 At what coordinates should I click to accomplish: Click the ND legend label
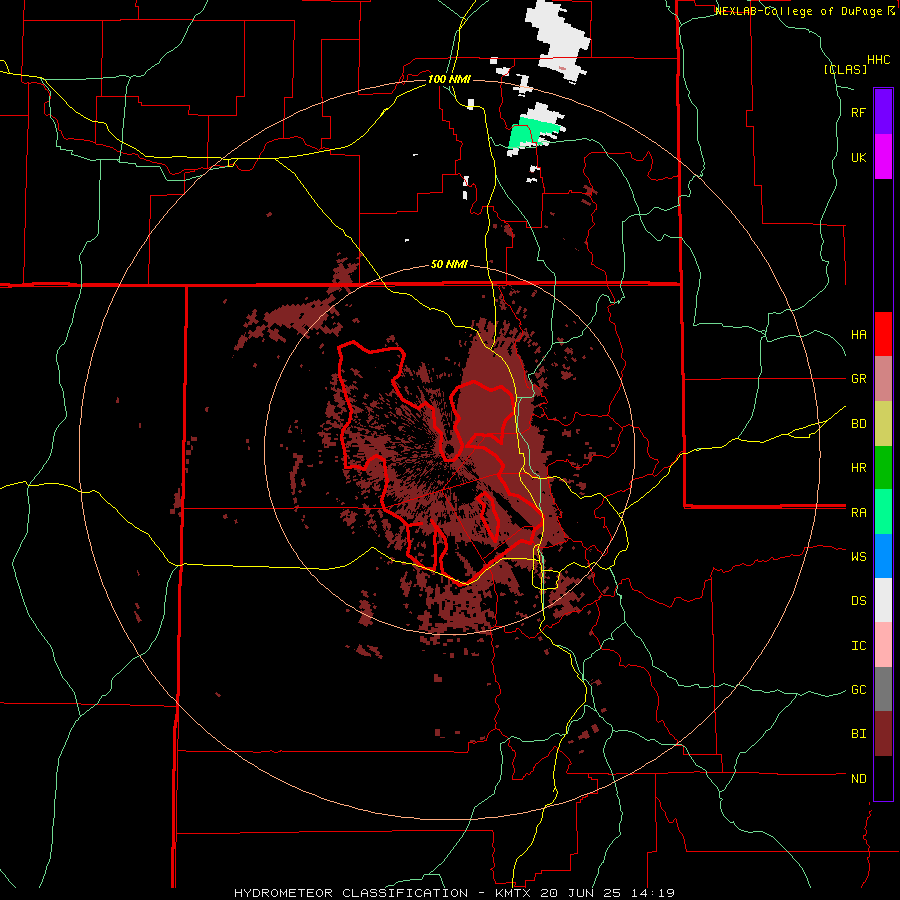(858, 779)
